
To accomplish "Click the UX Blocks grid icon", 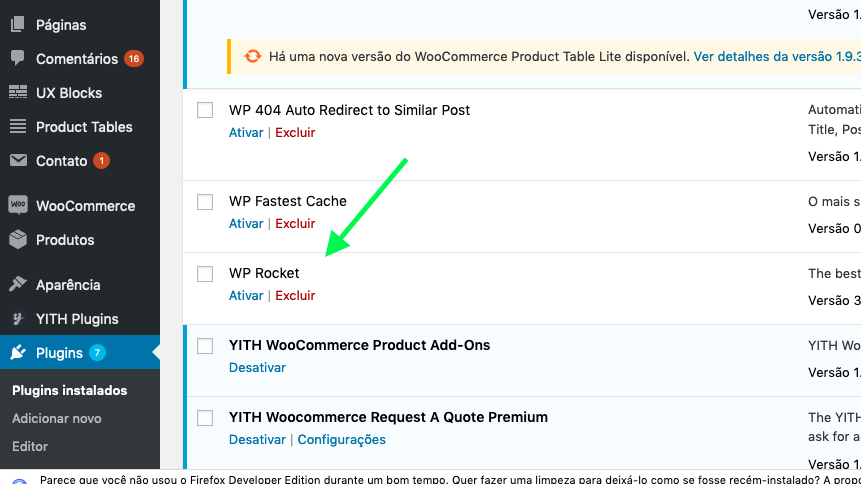I will click(x=18, y=92).
